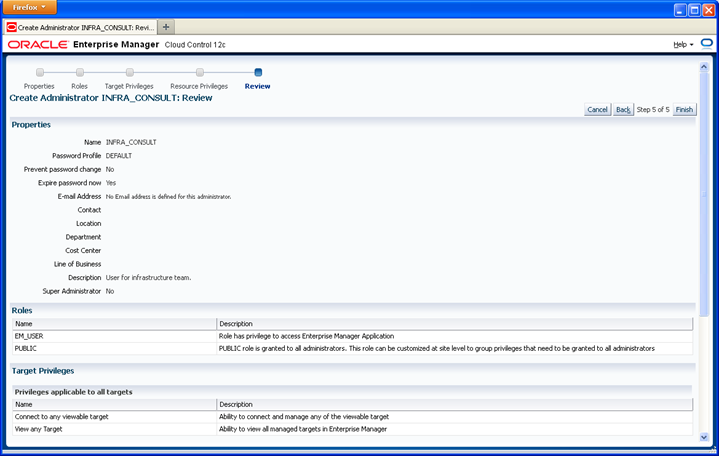Click the INFRA_CONSULT name value
The height and width of the screenshot is (456, 719).
pos(131,142)
